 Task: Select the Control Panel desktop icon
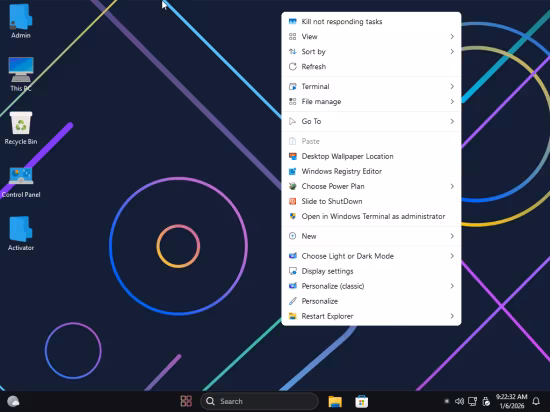pos(21,182)
